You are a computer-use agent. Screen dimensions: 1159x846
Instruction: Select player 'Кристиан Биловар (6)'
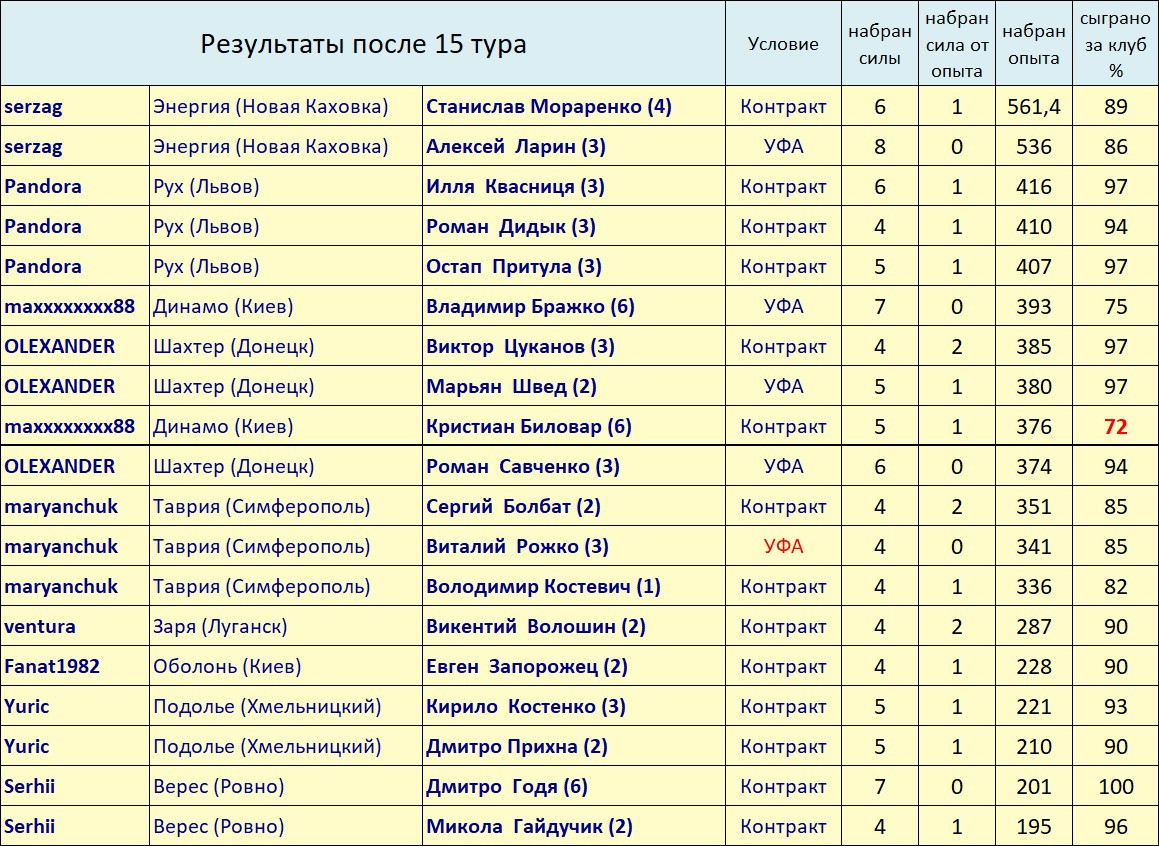(528, 426)
